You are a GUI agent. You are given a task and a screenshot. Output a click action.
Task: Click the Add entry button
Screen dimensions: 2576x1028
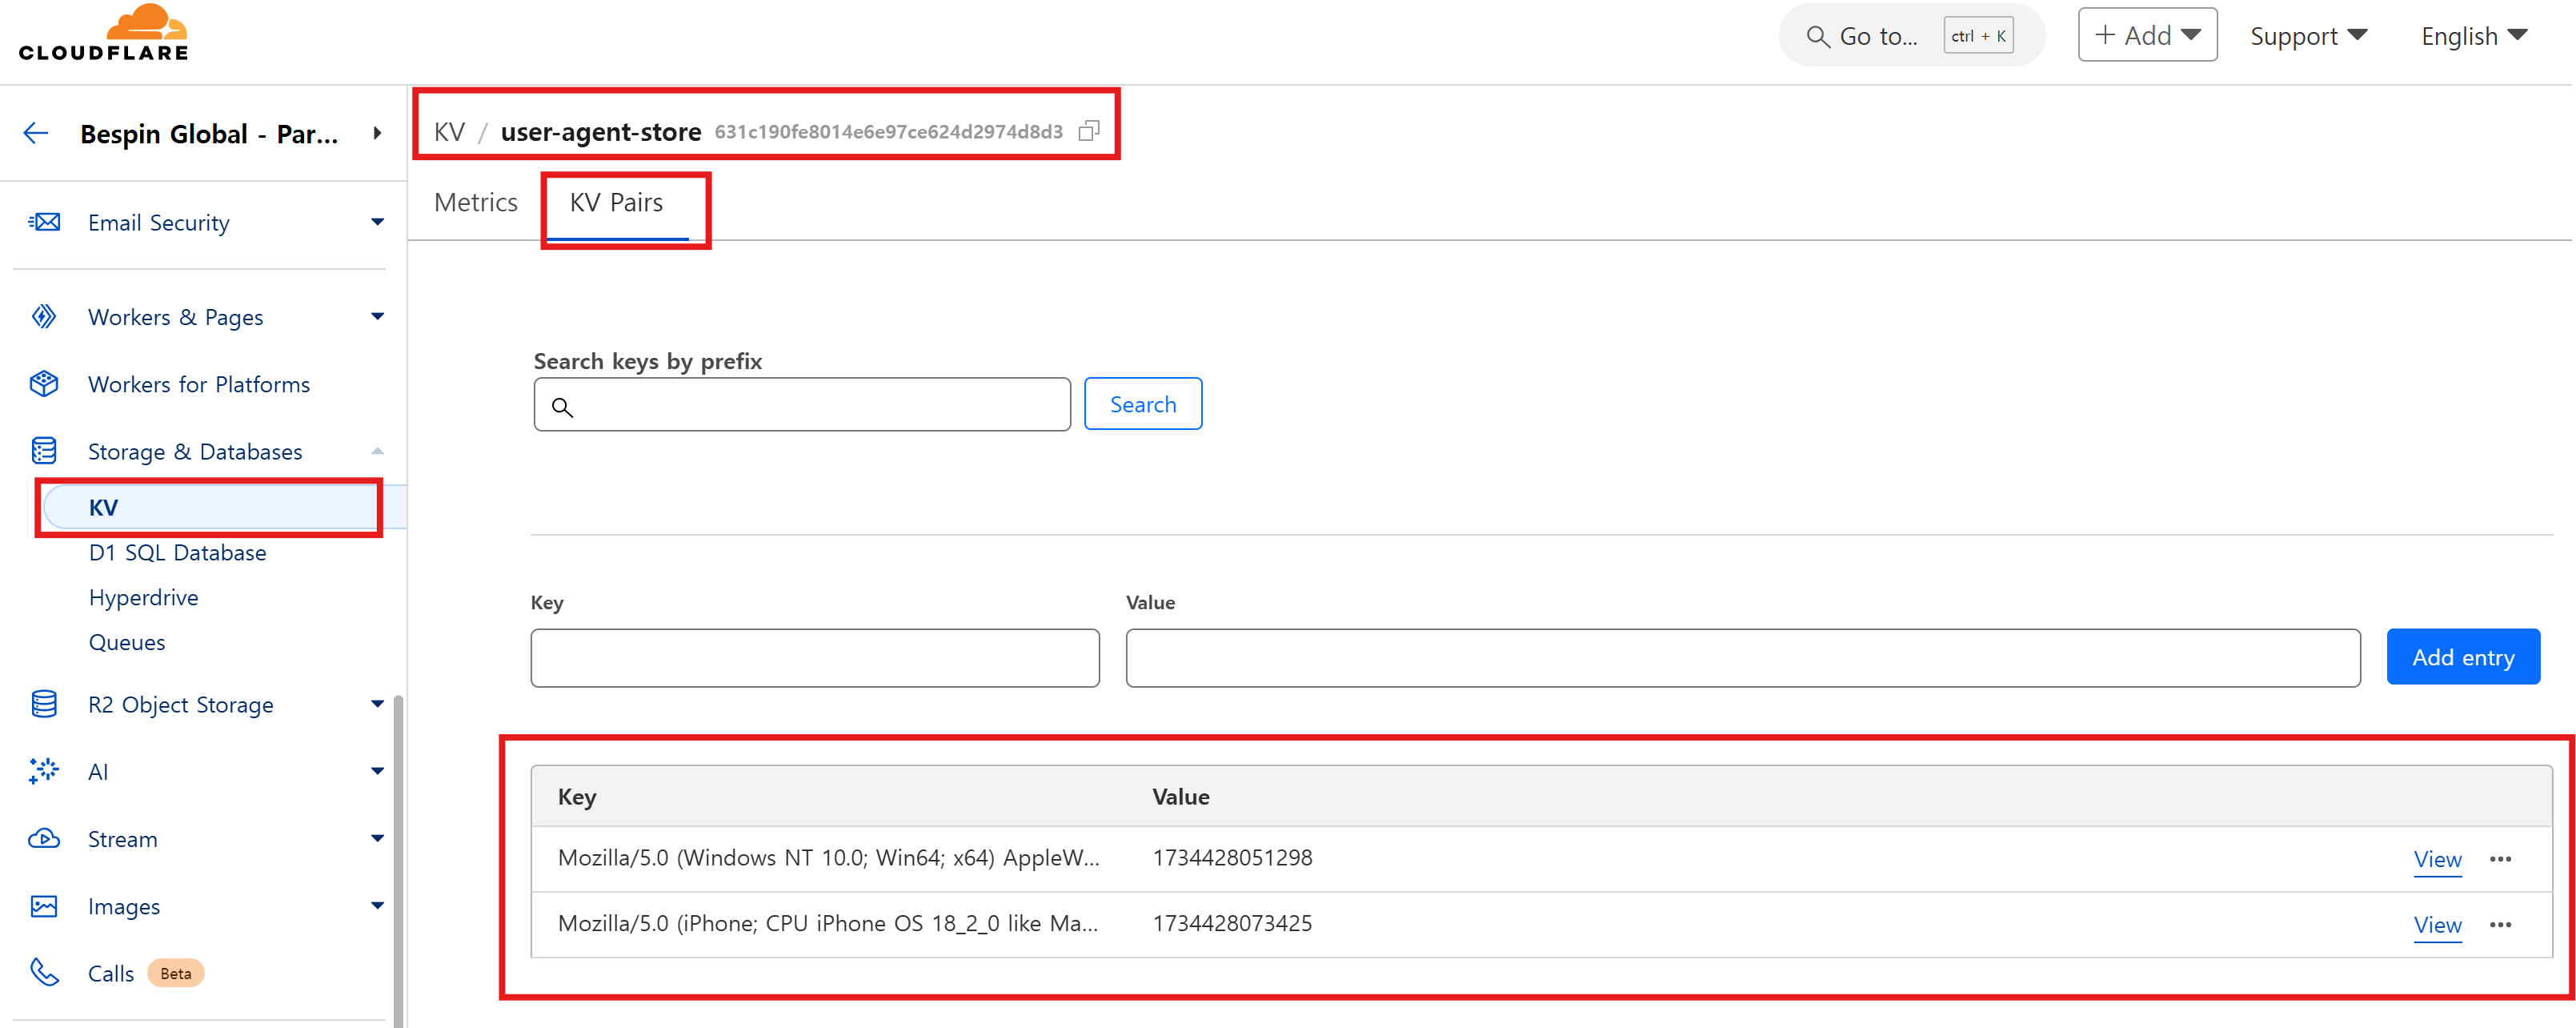2462,657
